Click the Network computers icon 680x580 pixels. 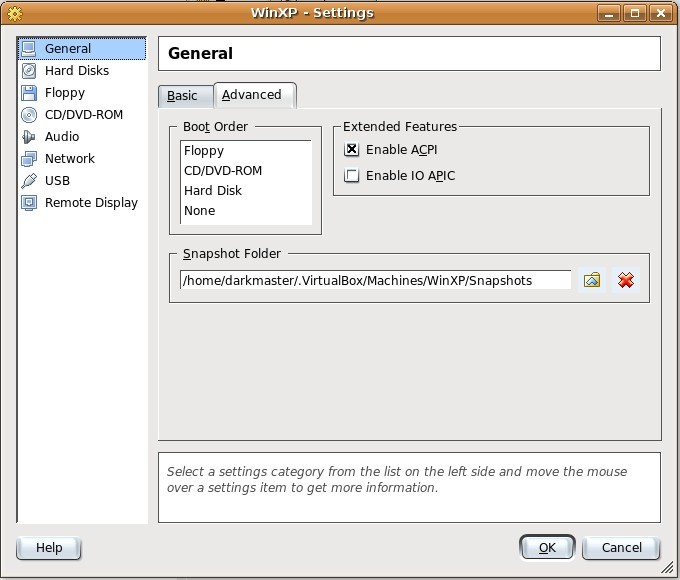point(29,159)
